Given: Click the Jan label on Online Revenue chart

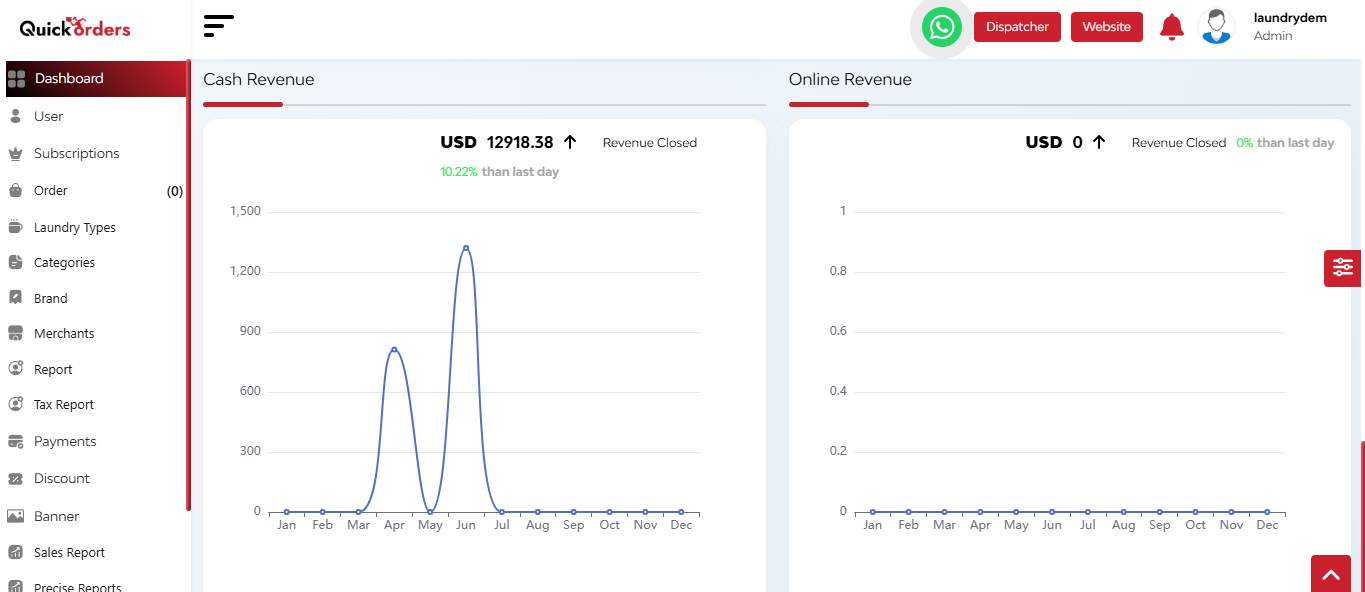Looking at the screenshot, I should [873, 525].
